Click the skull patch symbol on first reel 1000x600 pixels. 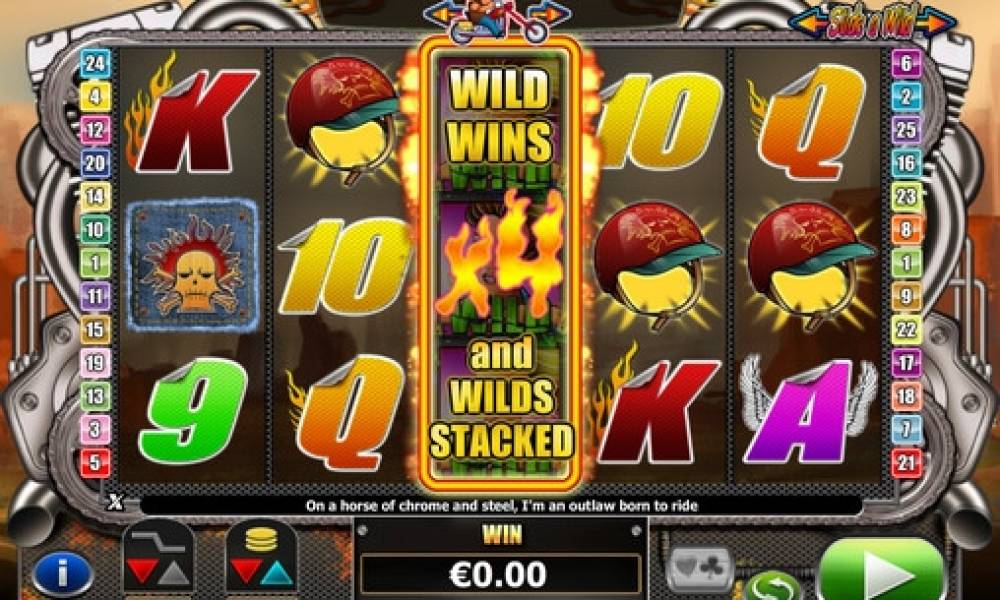(x=193, y=265)
